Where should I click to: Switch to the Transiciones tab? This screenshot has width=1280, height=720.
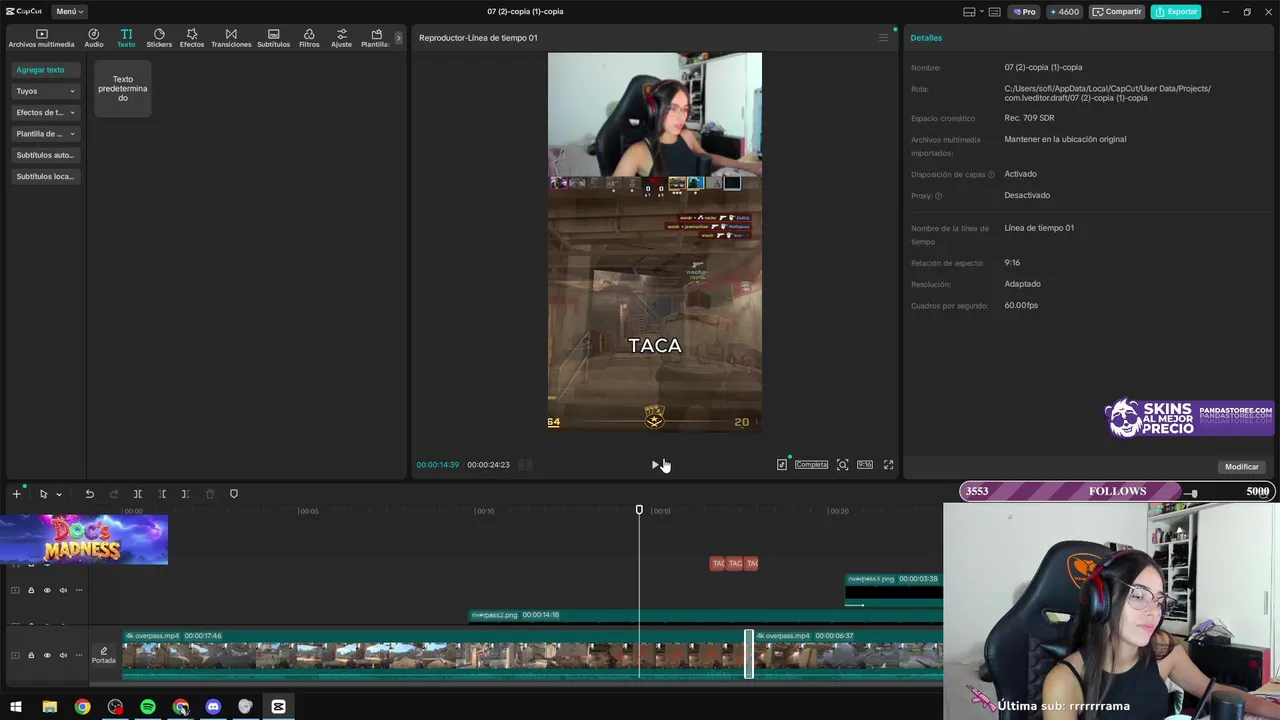pos(231,38)
